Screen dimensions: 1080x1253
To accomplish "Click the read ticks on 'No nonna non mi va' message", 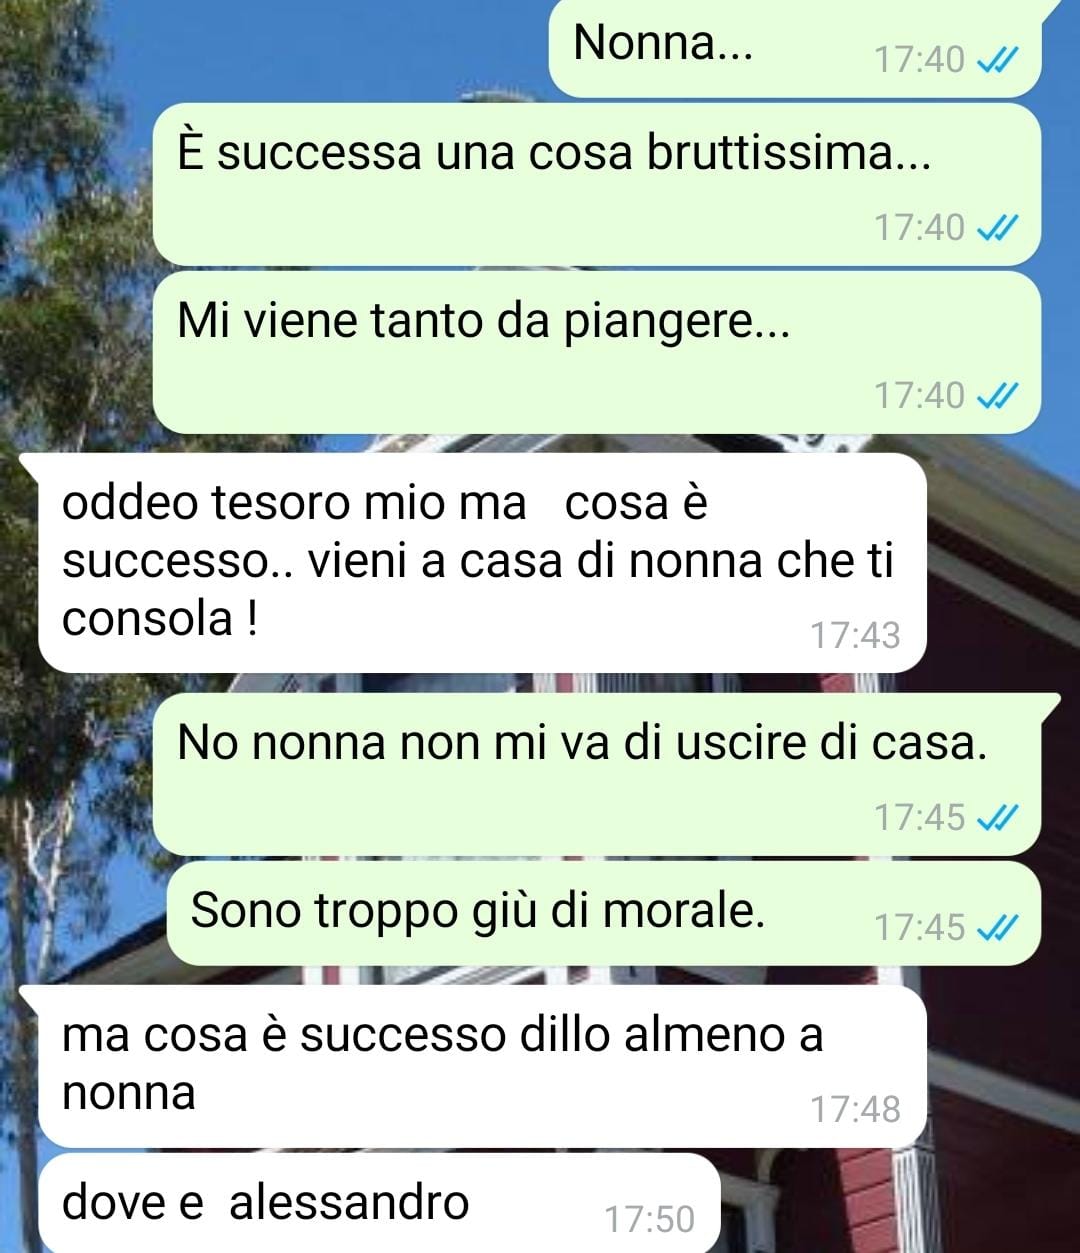I will tap(995, 819).
